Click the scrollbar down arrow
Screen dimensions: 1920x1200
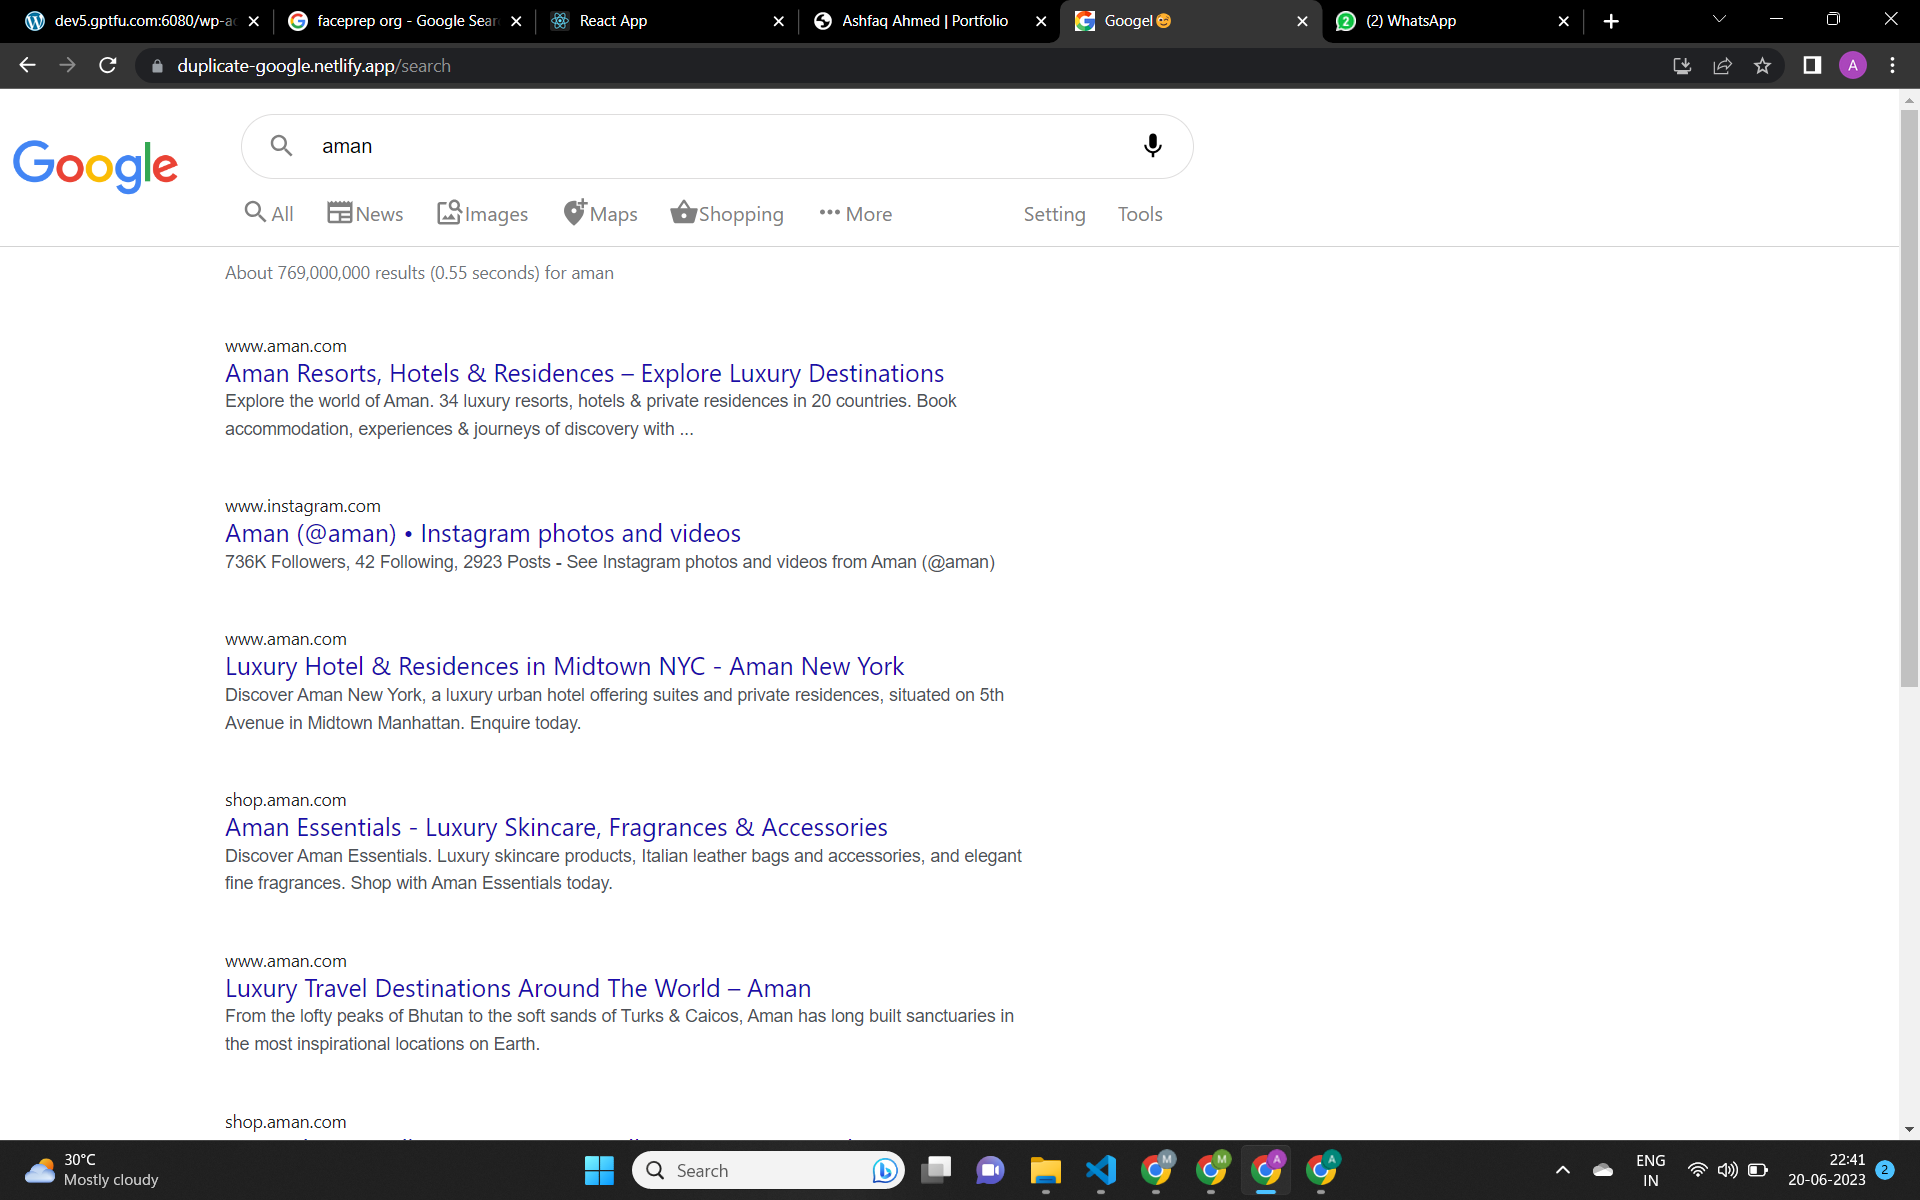point(1909,1130)
